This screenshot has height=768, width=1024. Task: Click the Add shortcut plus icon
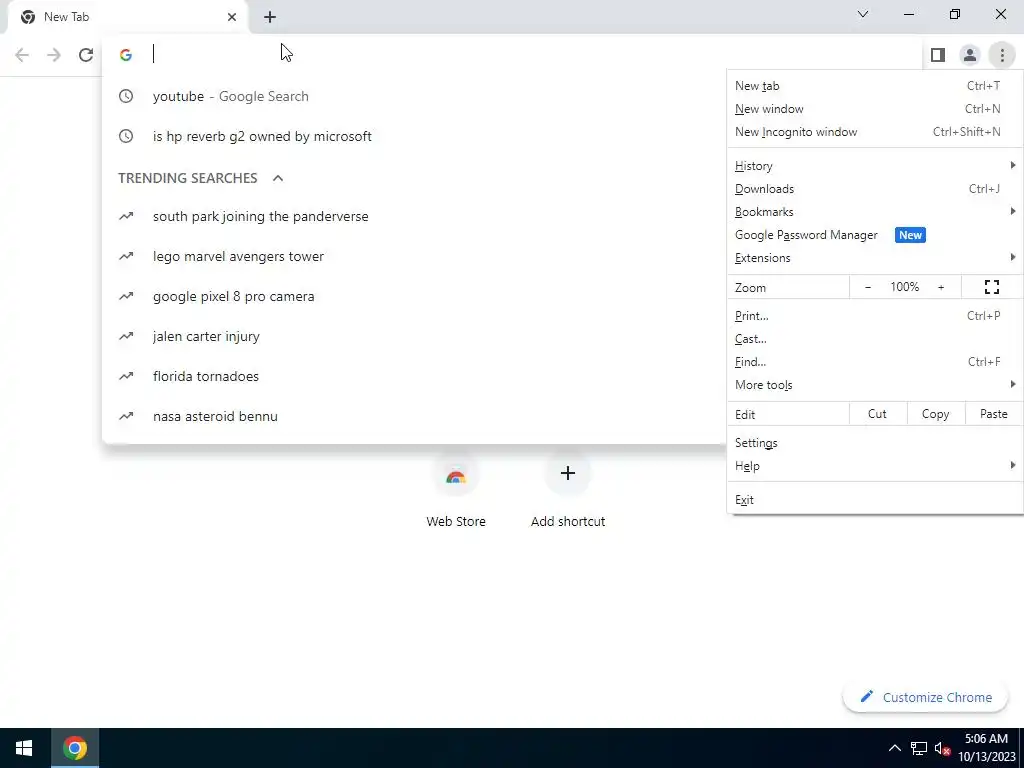coord(568,473)
